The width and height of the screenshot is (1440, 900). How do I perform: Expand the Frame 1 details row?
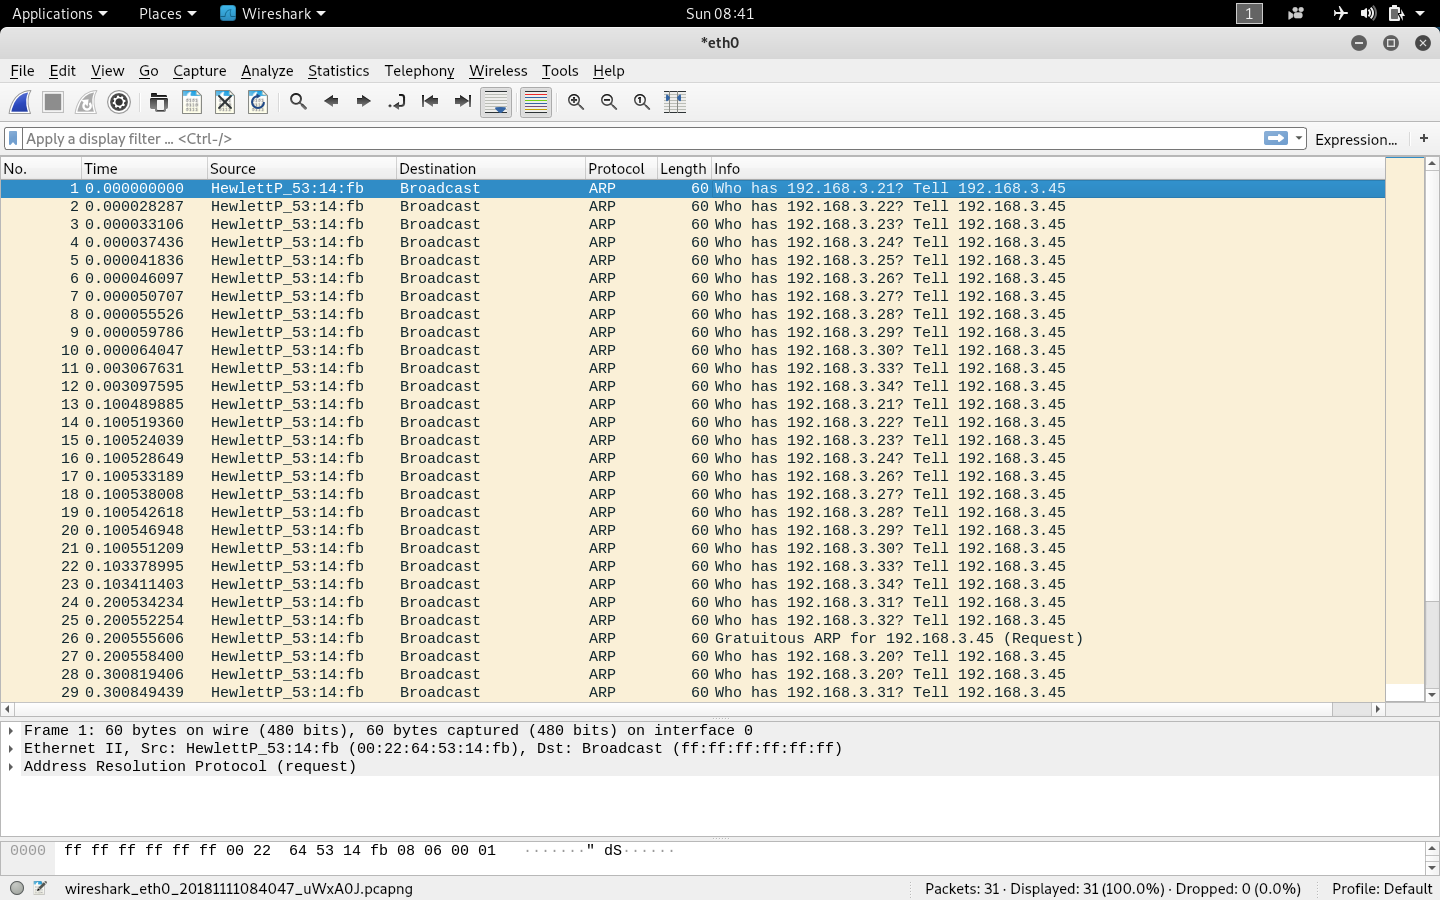pos(11,731)
